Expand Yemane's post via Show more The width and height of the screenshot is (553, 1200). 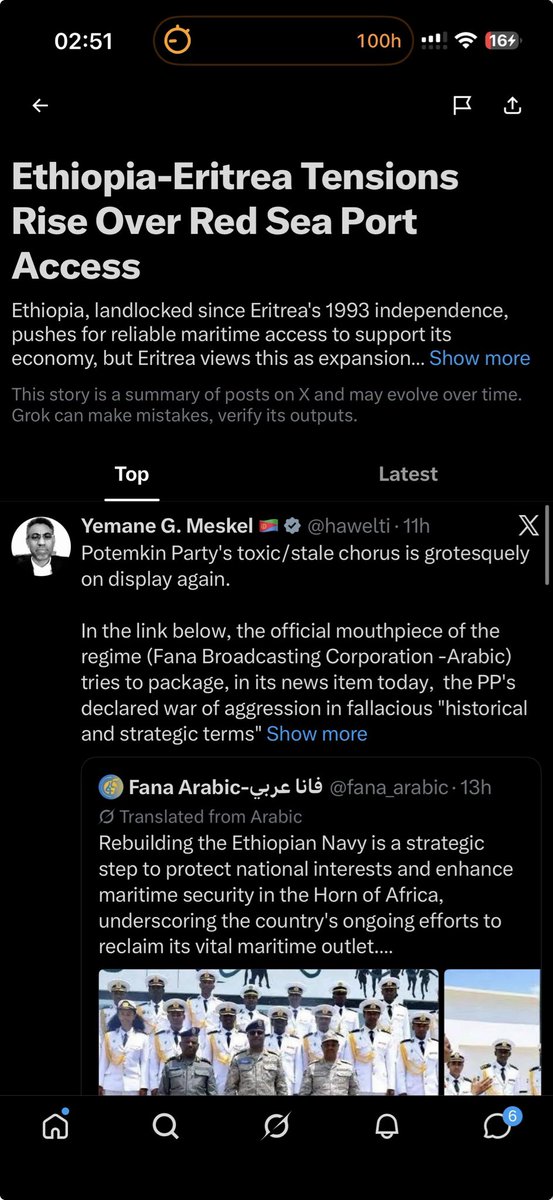[317, 734]
